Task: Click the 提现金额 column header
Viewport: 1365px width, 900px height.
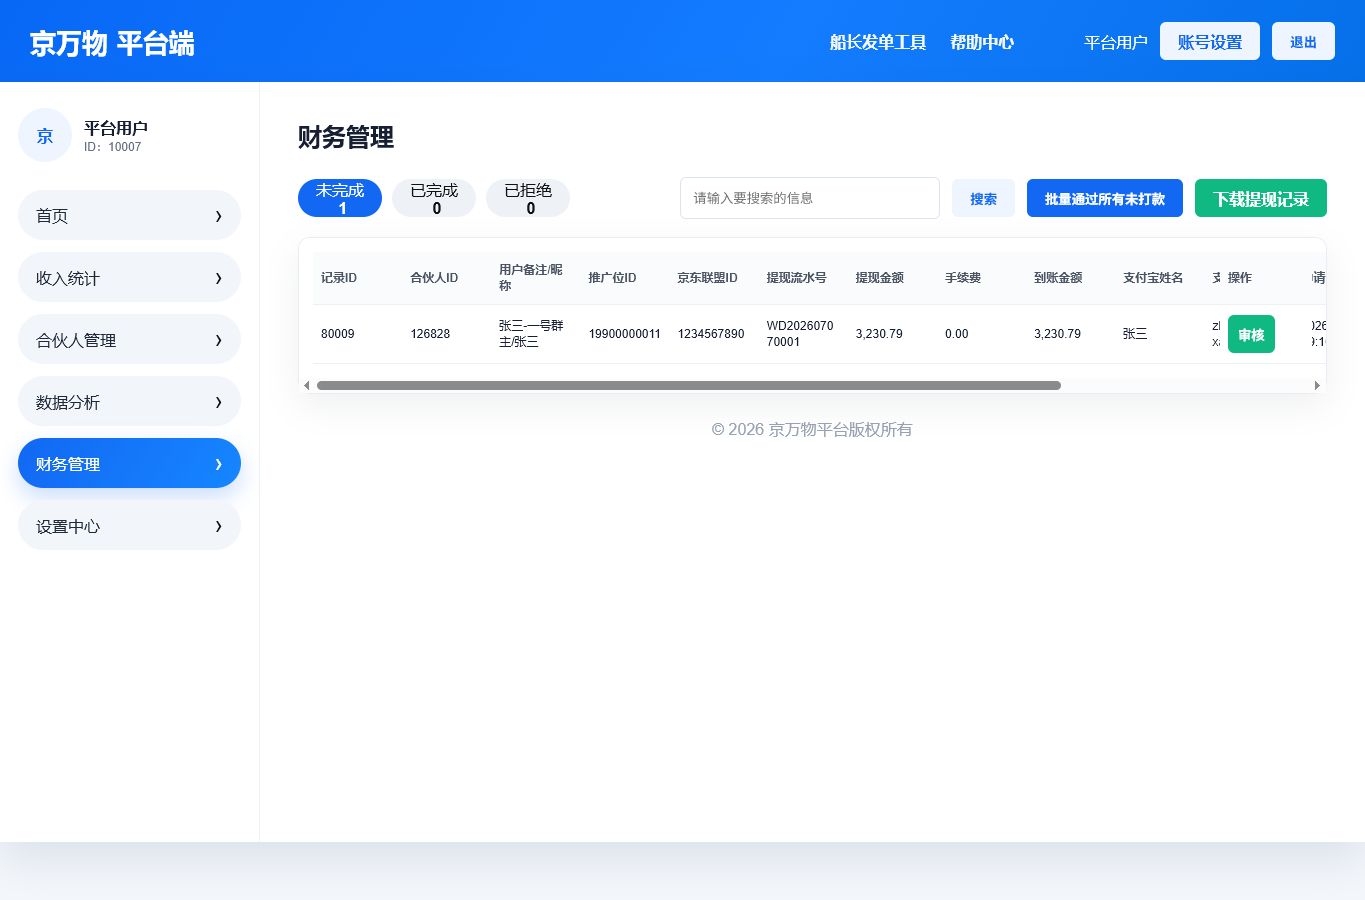Action: [880, 278]
